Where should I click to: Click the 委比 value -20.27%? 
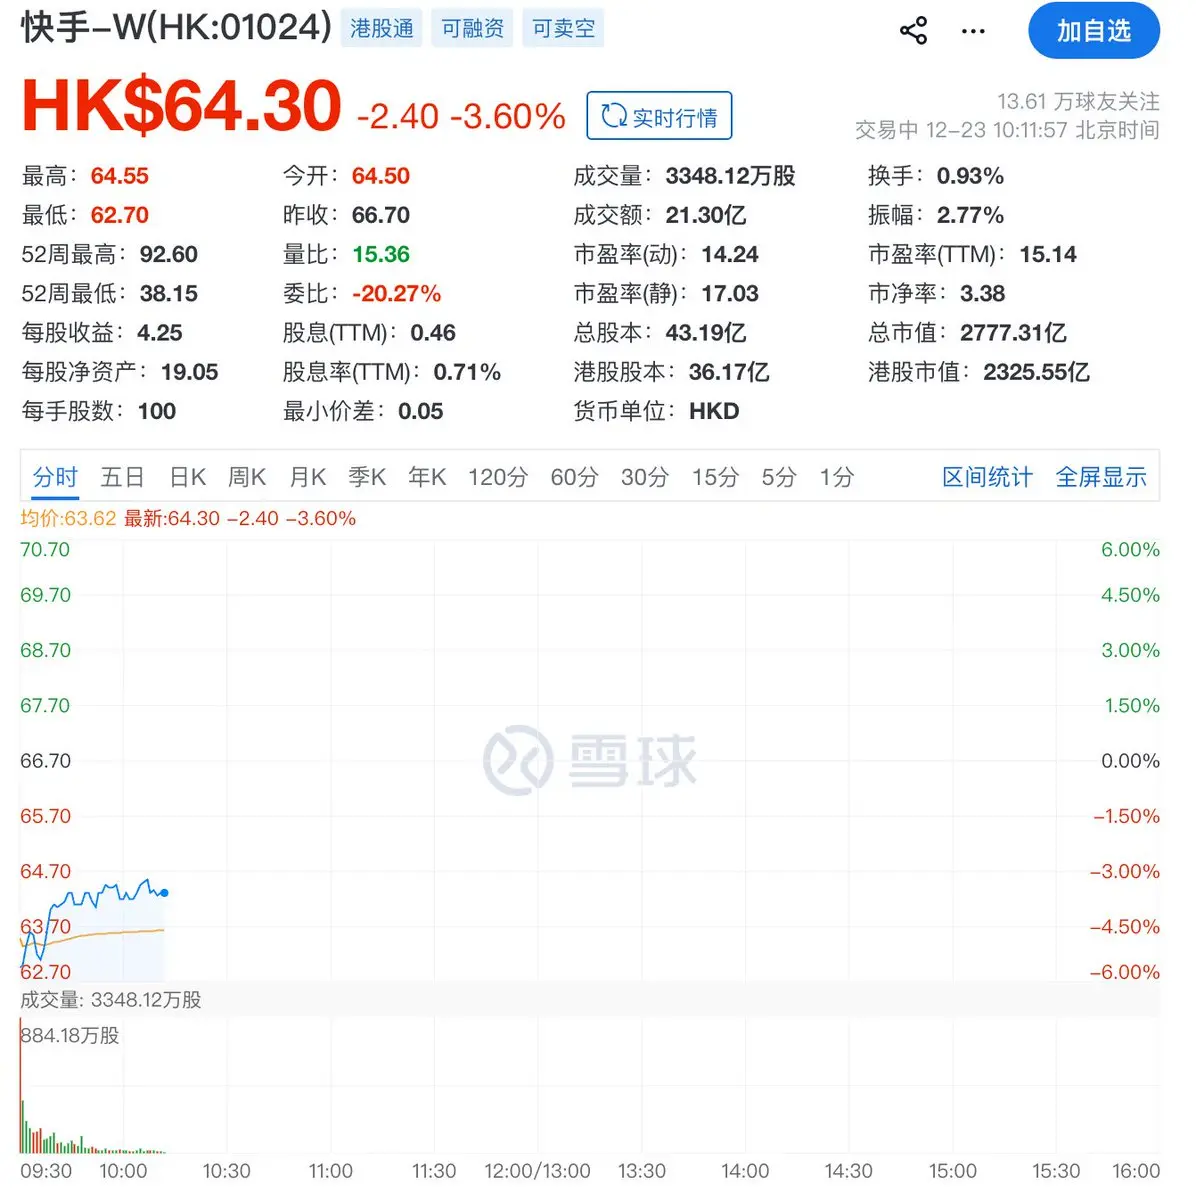click(x=396, y=293)
